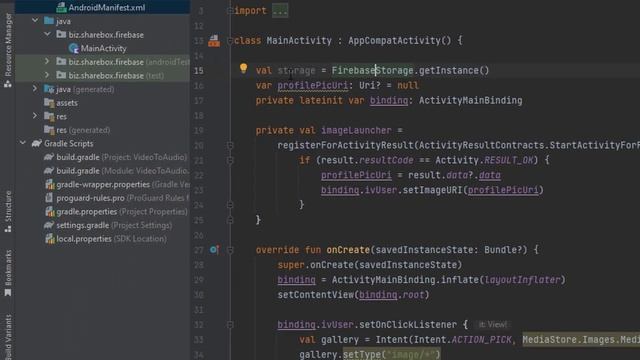Open the Resource Manager tool window

[8, 50]
